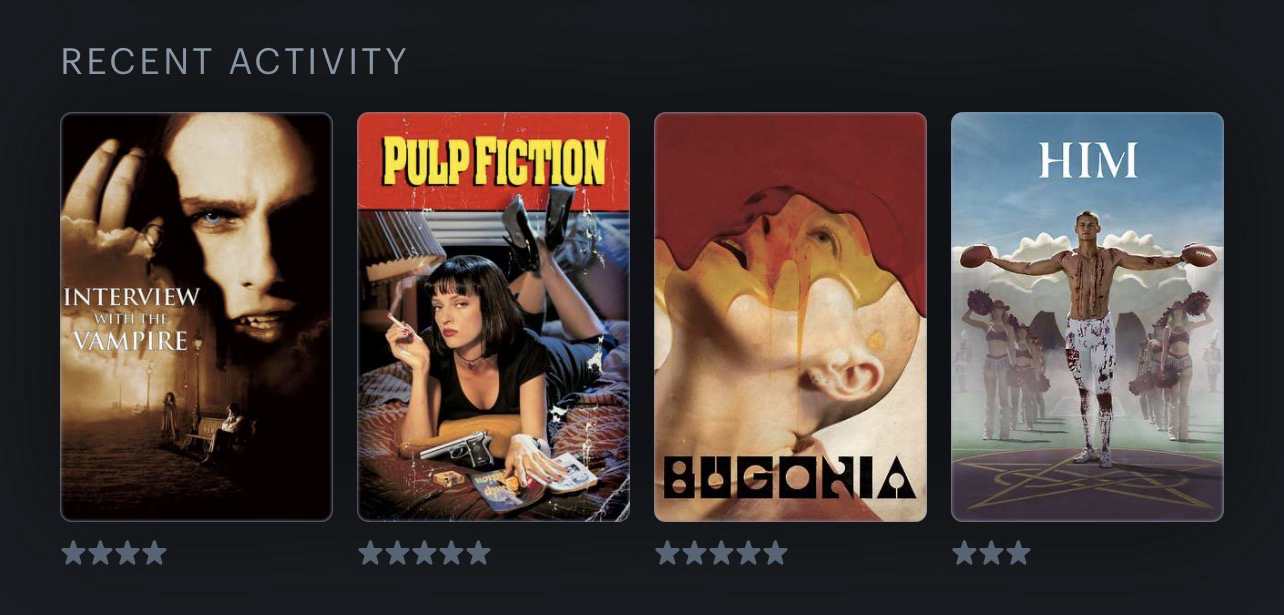Click the third star under HIM
This screenshot has width=1284, height=615.
point(1018,553)
